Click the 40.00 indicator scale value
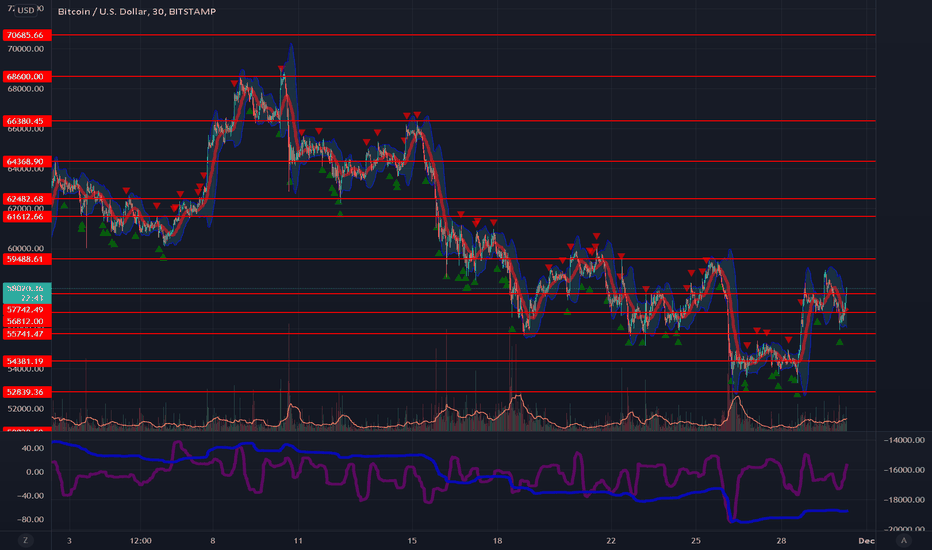The image size is (932, 550). click(x=33, y=448)
